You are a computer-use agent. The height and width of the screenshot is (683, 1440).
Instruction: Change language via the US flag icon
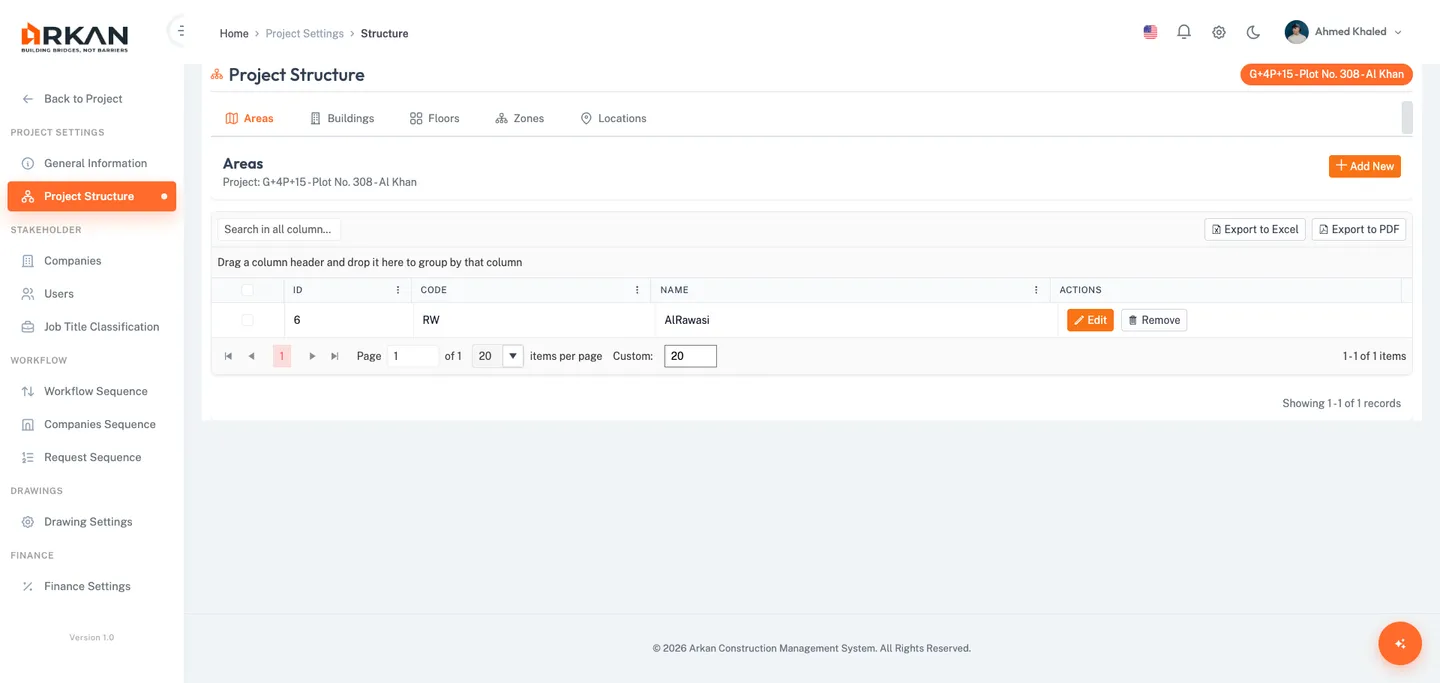(x=1149, y=31)
